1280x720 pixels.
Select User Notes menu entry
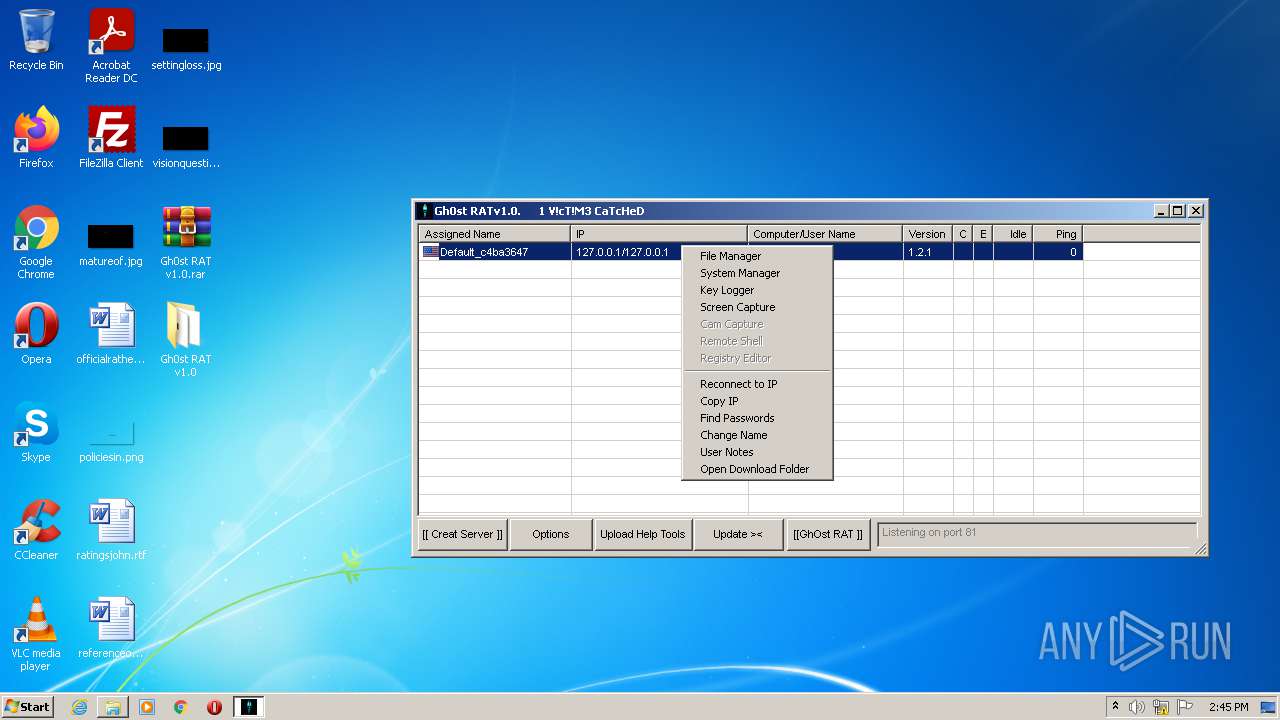click(x=757, y=452)
